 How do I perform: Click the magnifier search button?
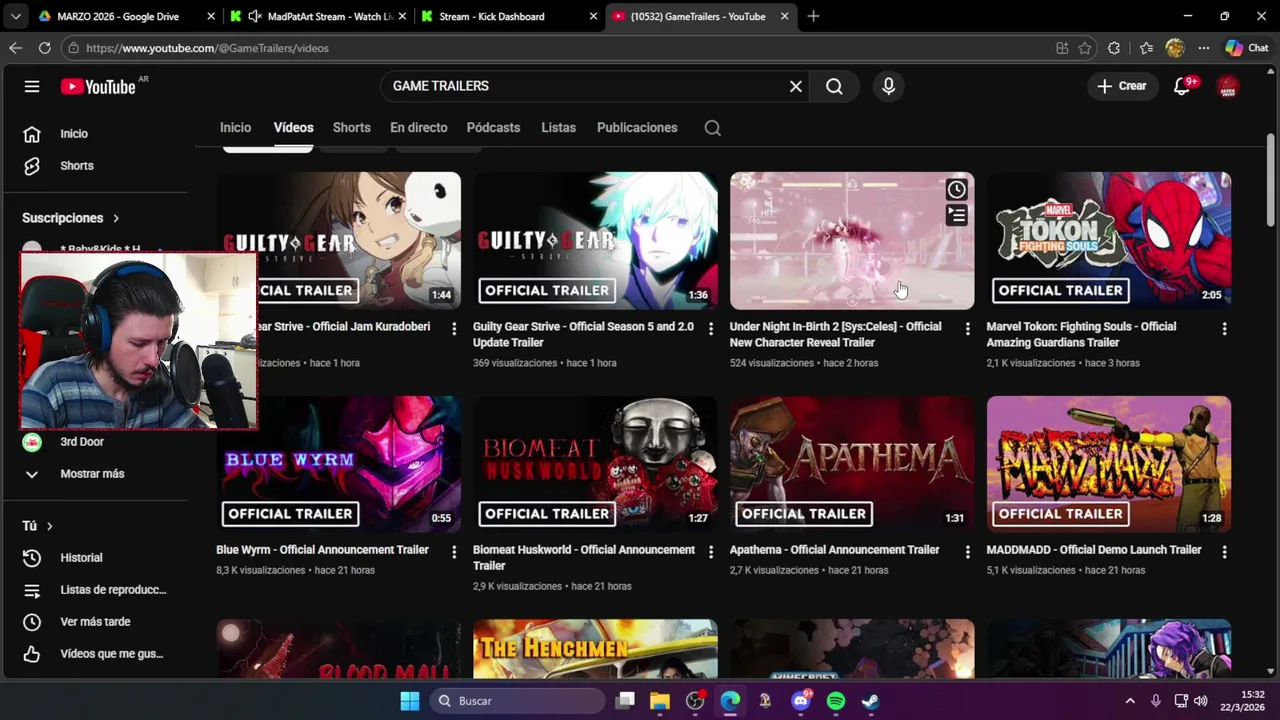click(834, 86)
